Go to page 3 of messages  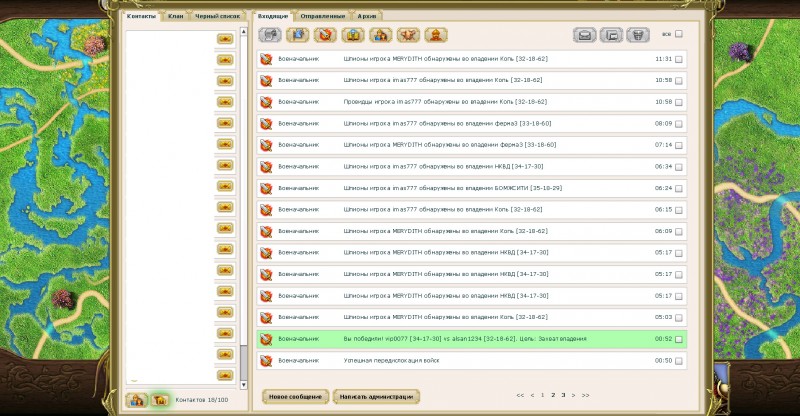563,395
